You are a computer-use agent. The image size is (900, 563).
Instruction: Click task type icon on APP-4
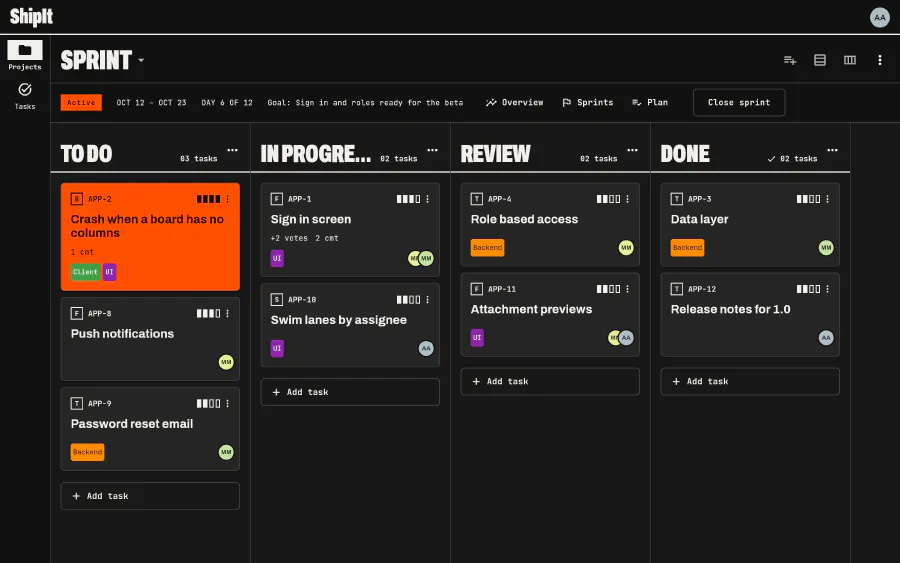(x=476, y=199)
